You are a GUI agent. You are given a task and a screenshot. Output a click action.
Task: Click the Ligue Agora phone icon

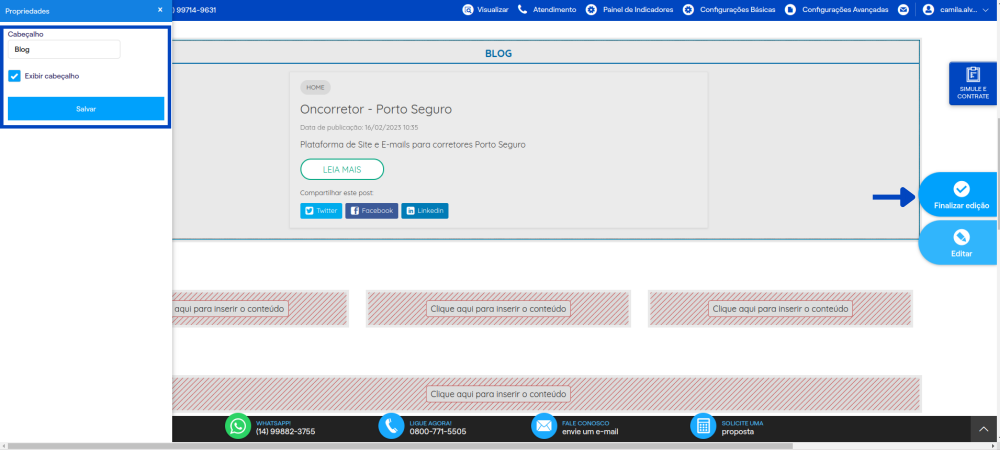tap(391, 426)
